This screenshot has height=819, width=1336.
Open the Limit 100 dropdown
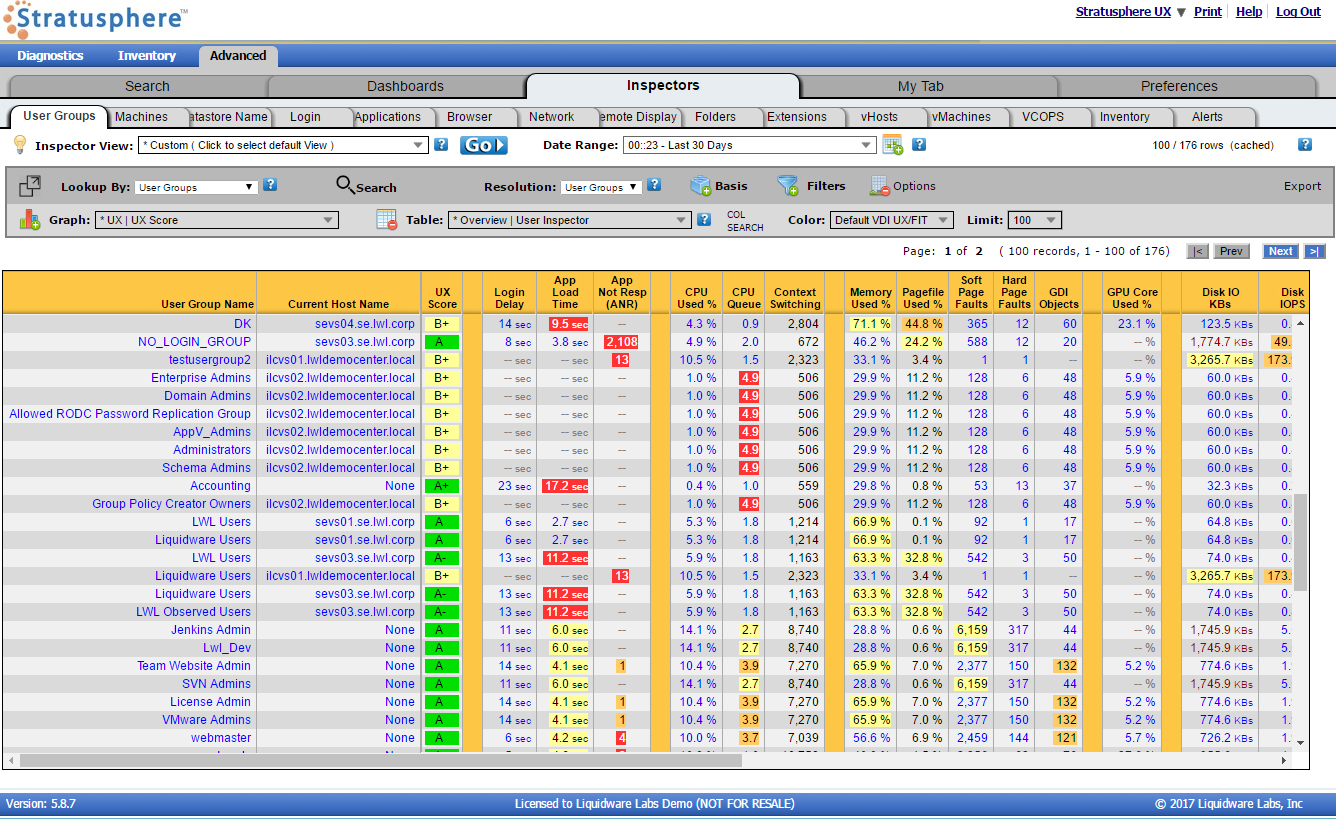pos(1036,220)
